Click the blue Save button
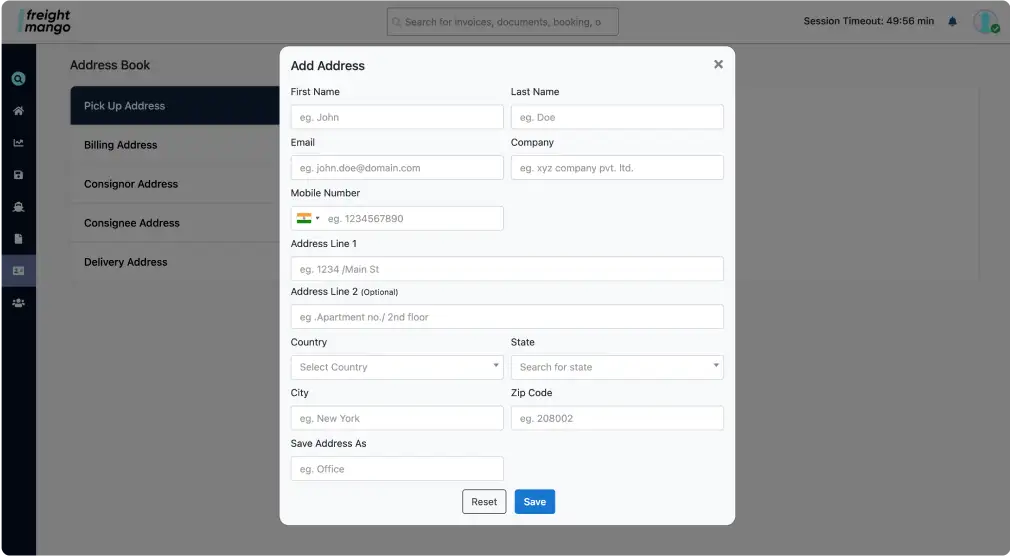 tap(534, 502)
